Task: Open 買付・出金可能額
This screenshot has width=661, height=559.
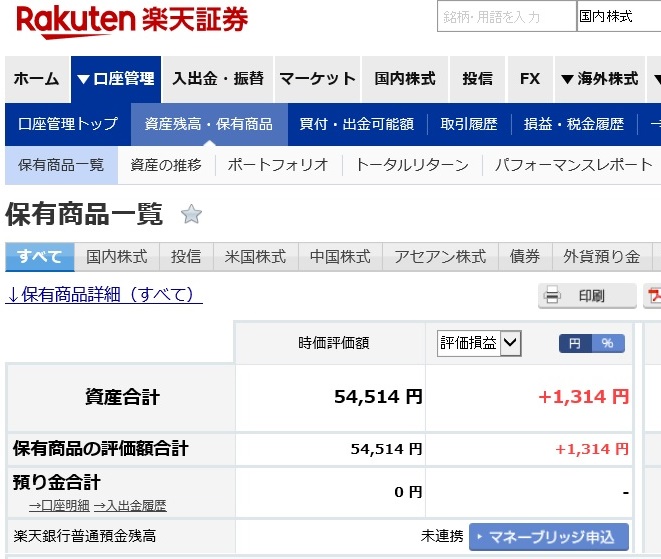Action: (357, 124)
